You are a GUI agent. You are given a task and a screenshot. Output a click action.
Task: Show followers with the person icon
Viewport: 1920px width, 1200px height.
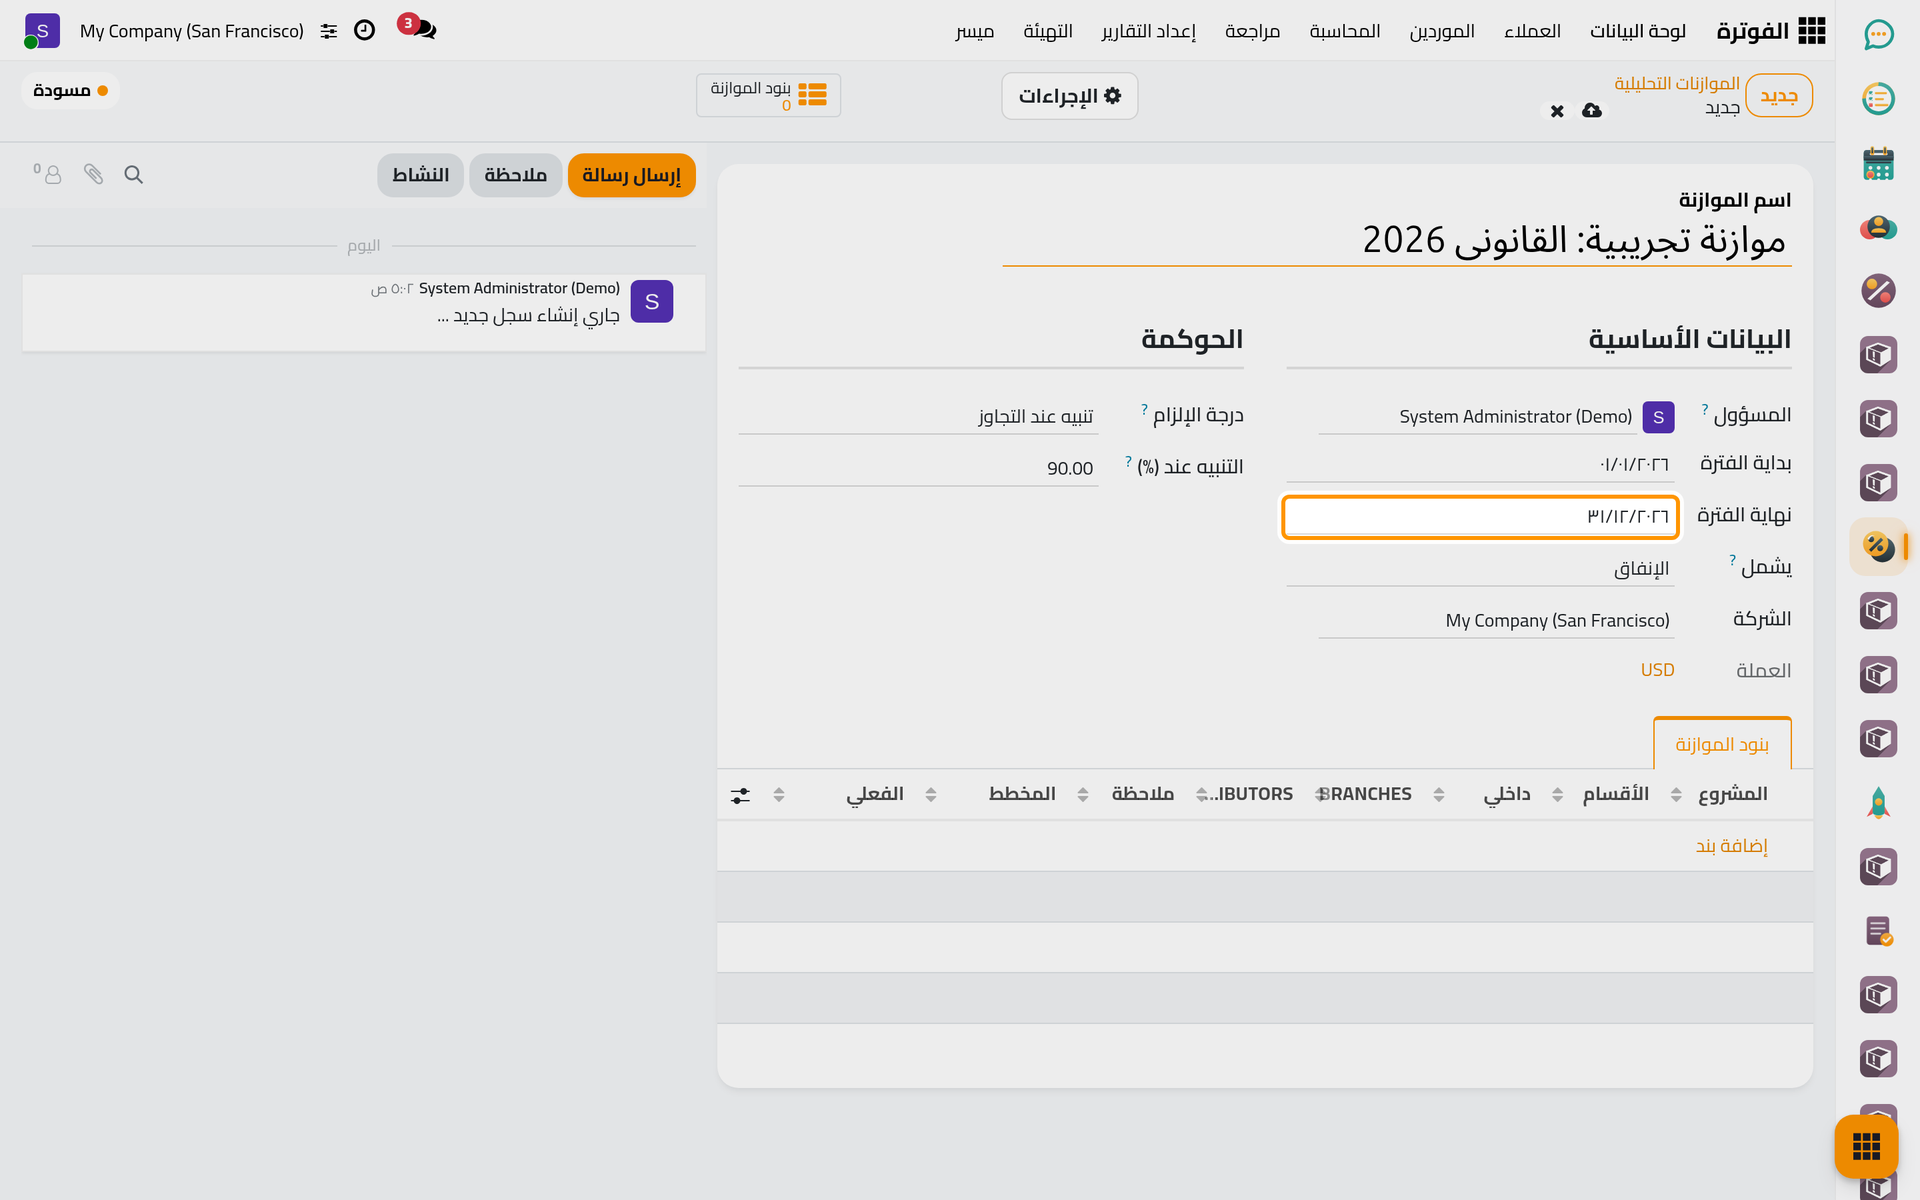coord(48,174)
